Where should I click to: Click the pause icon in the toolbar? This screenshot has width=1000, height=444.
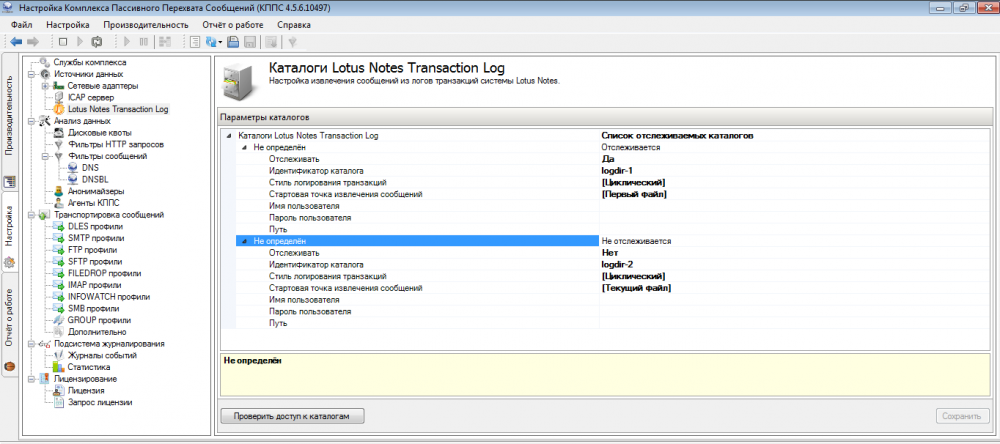point(143,41)
